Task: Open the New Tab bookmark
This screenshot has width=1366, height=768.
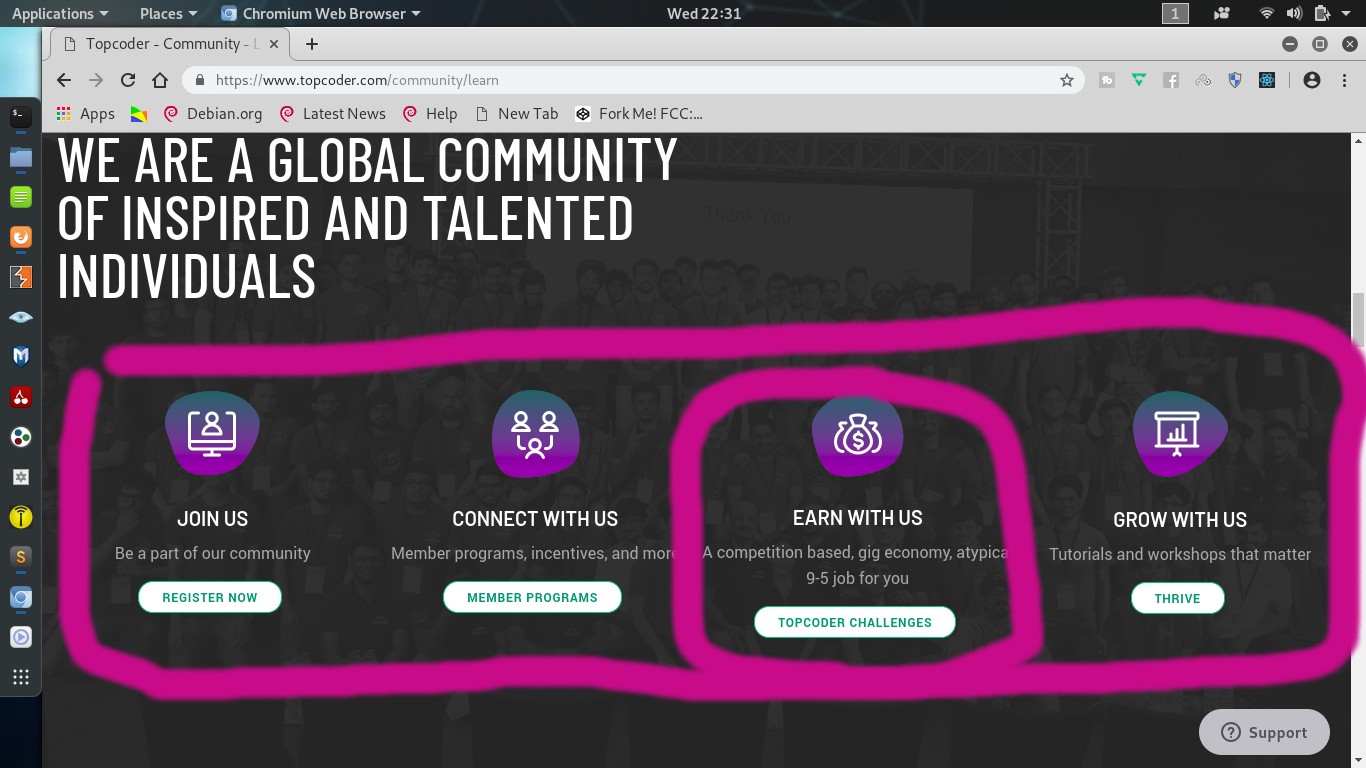Action: click(517, 114)
